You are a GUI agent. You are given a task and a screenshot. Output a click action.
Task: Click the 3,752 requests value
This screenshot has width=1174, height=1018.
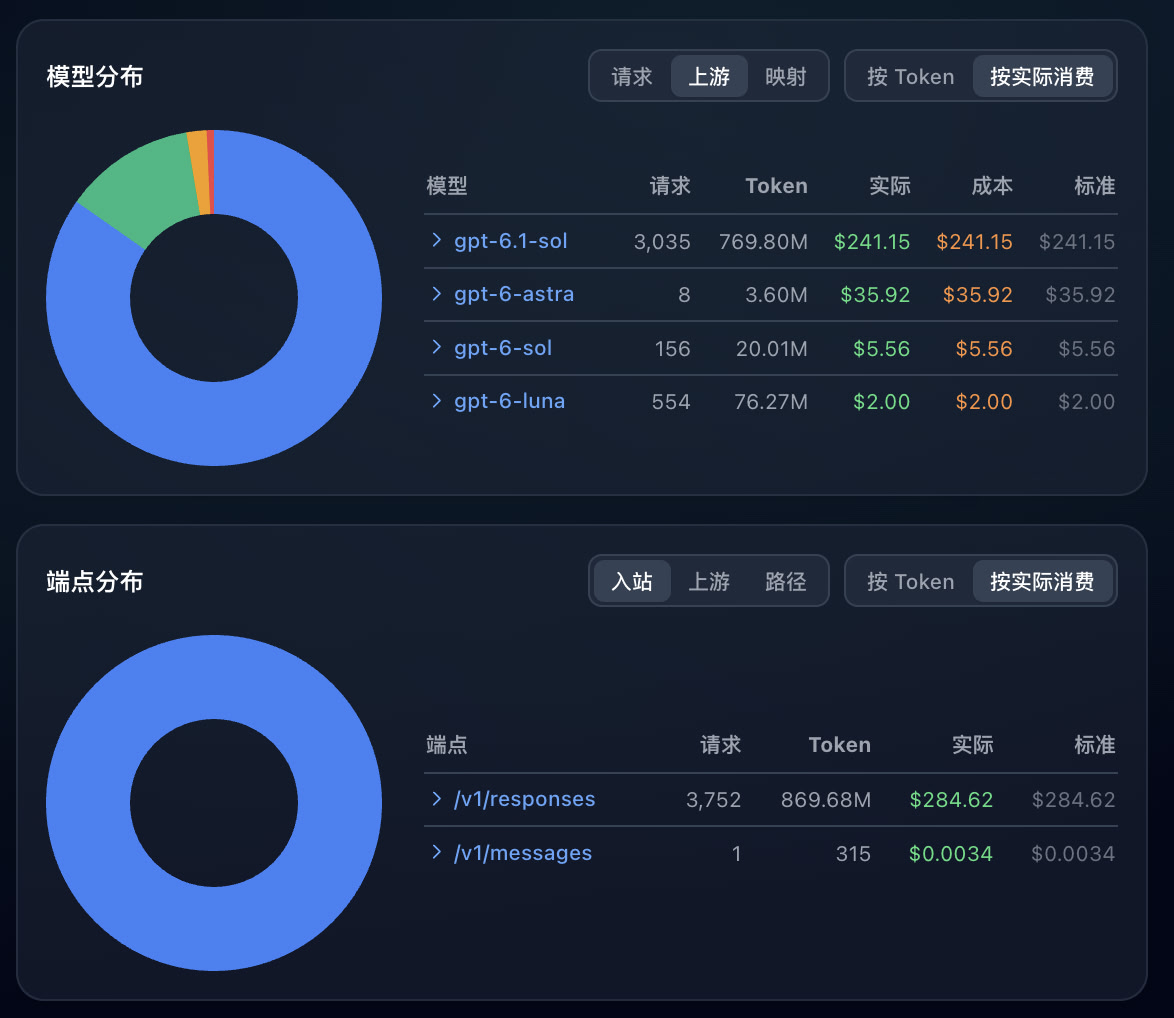click(x=713, y=799)
